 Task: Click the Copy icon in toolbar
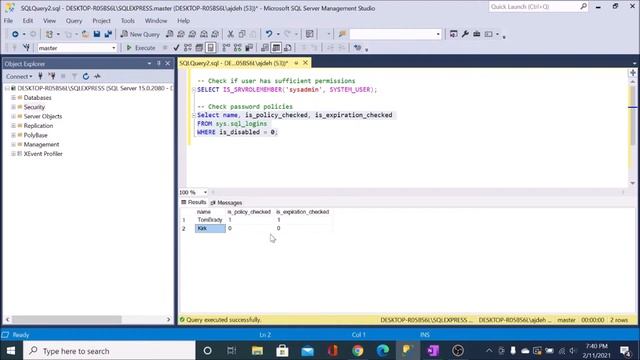coord(242,34)
